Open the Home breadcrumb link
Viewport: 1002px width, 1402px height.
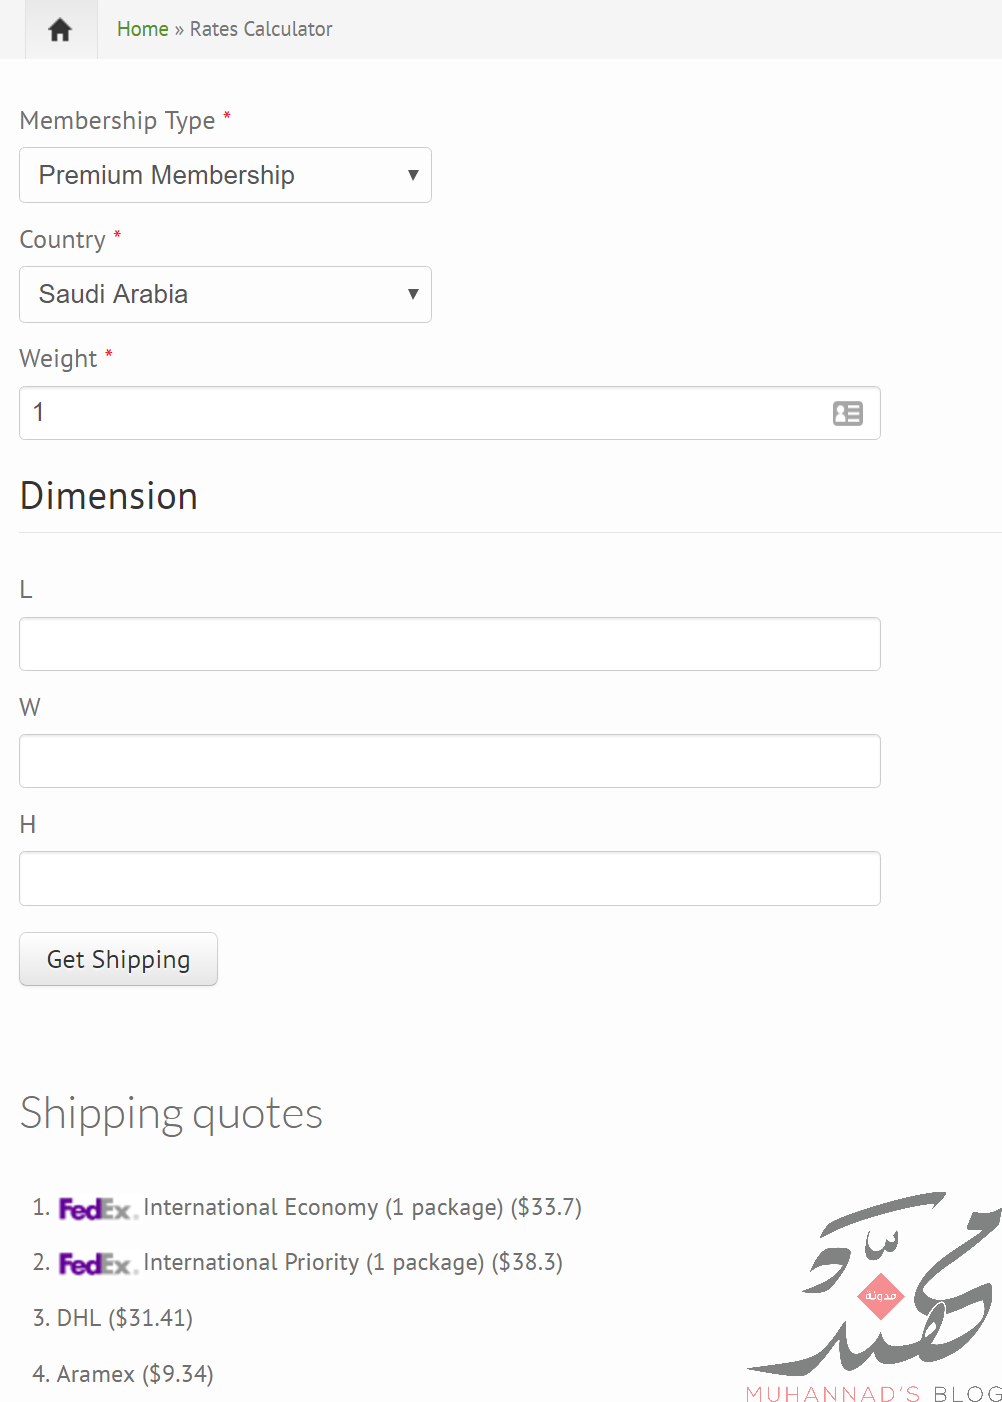[142, 29]
